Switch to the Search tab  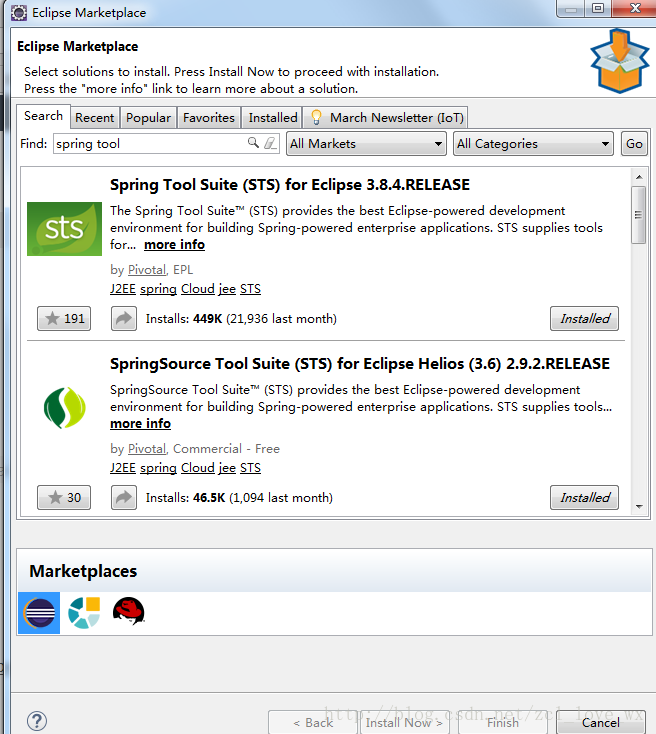coord(44,116)
